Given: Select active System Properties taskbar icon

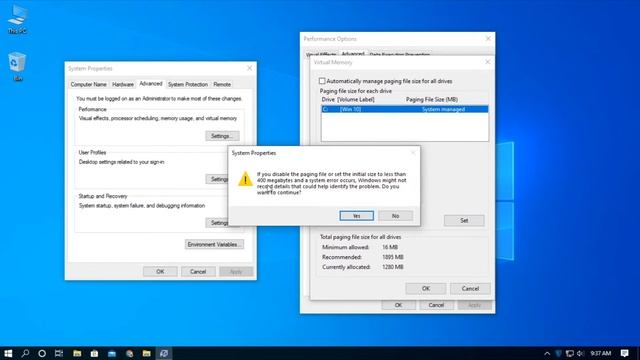Looking at the screenshot, I should 164,353.
